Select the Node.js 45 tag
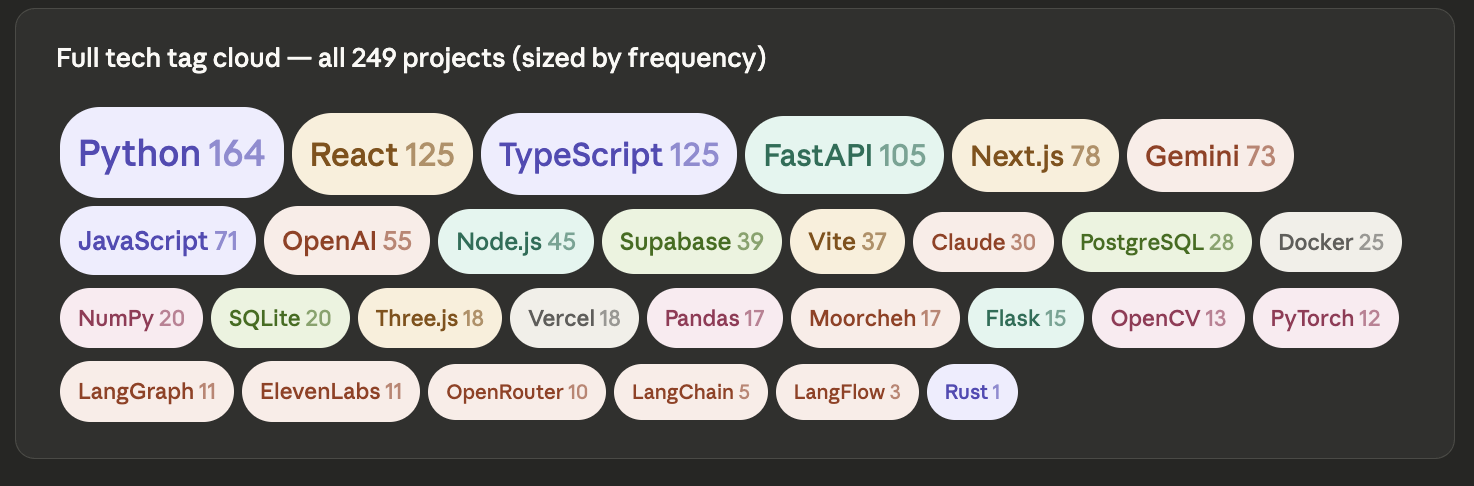The height and width of the screenshot is (486, 1474). point(516,241)
